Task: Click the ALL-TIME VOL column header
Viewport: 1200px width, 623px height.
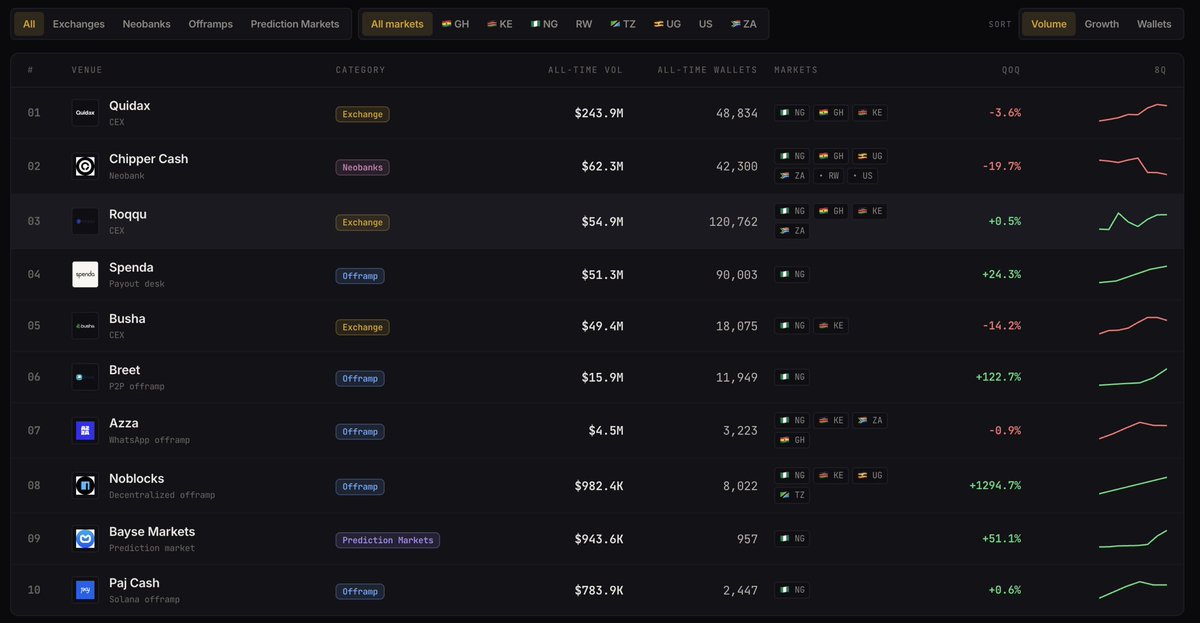Action: (x=585, y=70)
